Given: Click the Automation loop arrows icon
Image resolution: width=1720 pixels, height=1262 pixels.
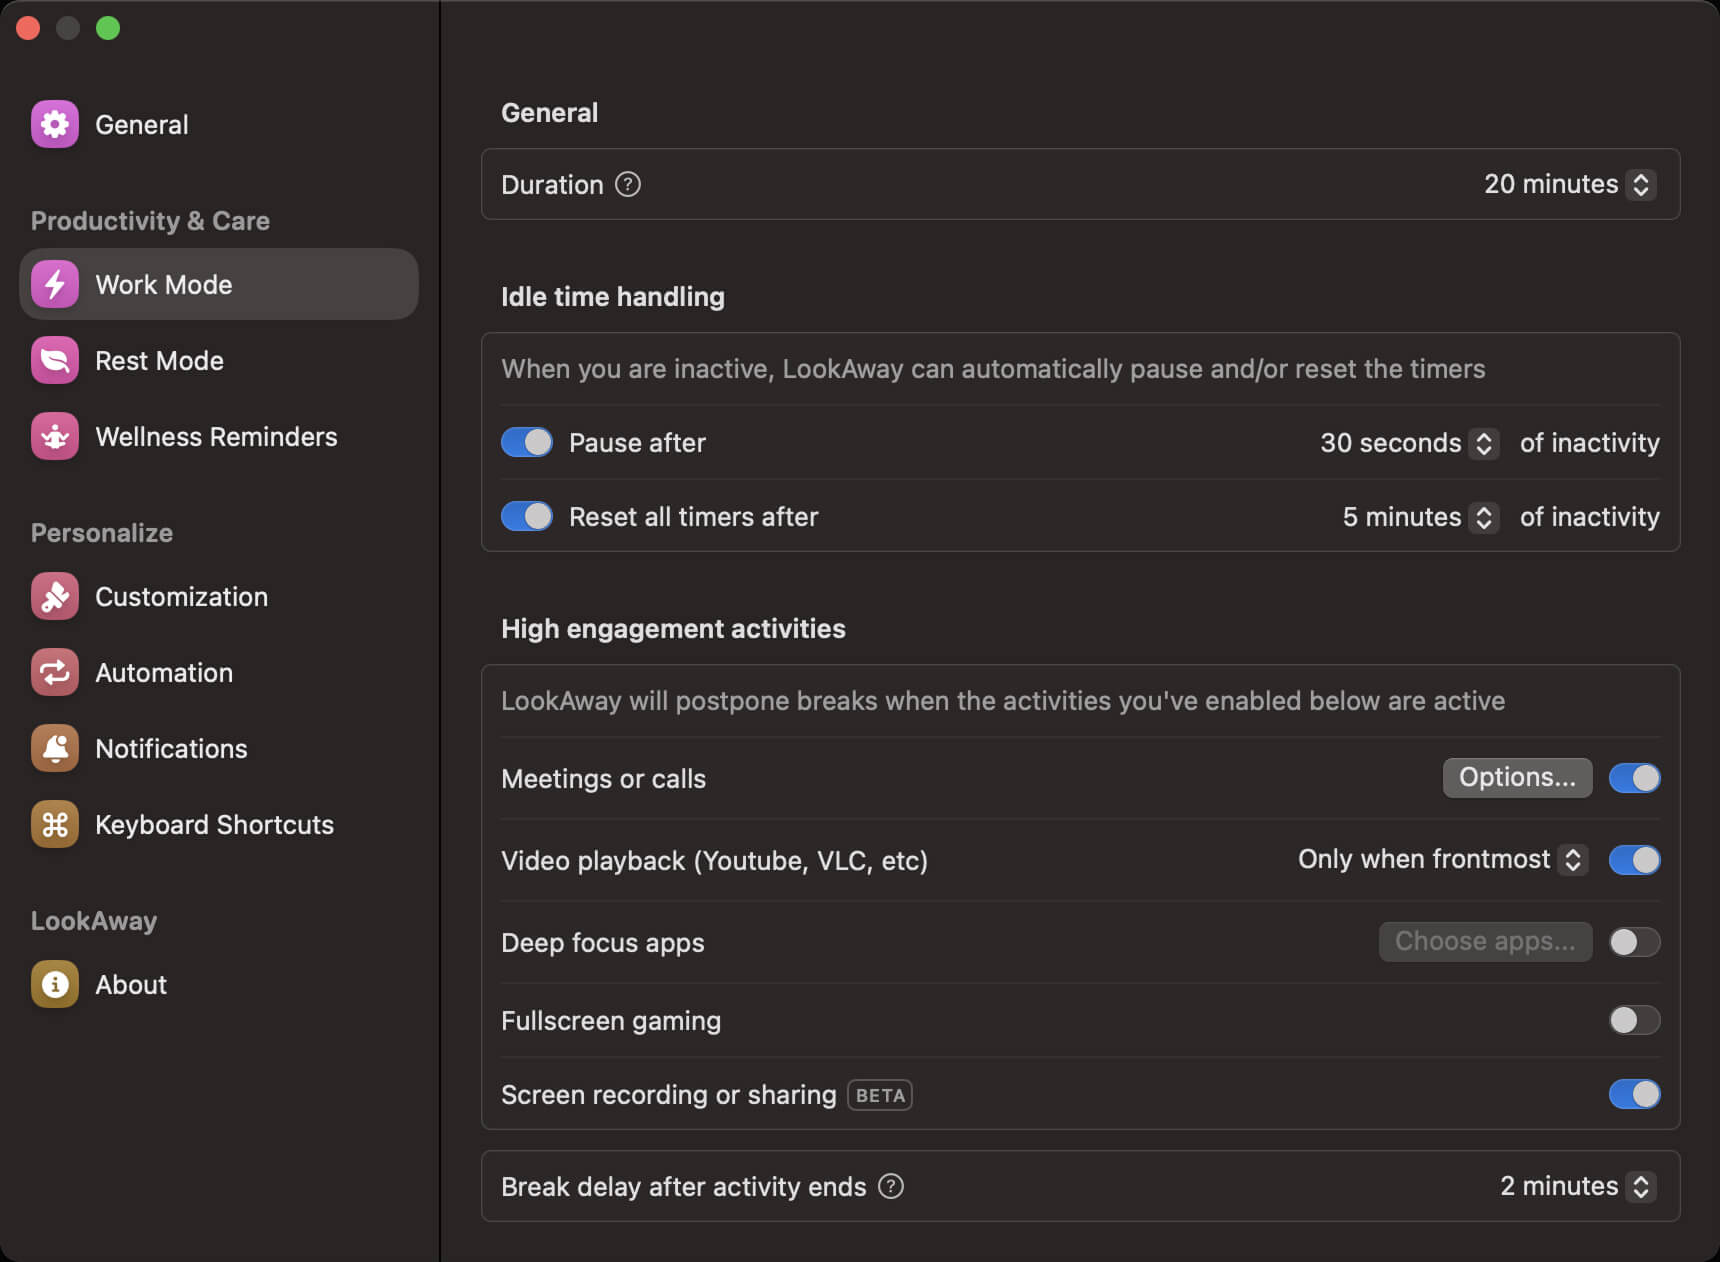Looking at the screenshot, I should [x=55, y=672].
